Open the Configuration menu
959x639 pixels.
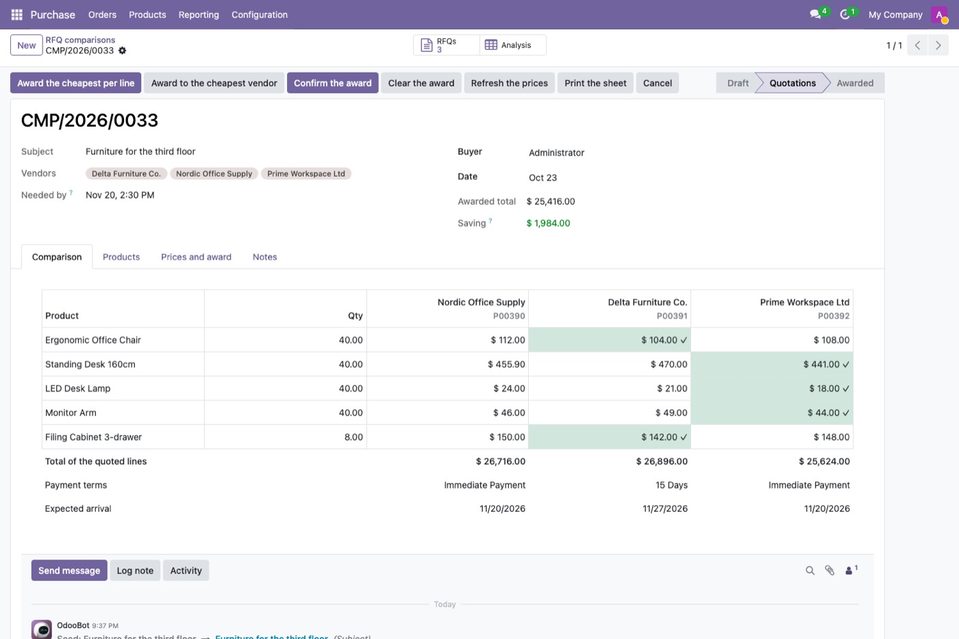point(259,15)
